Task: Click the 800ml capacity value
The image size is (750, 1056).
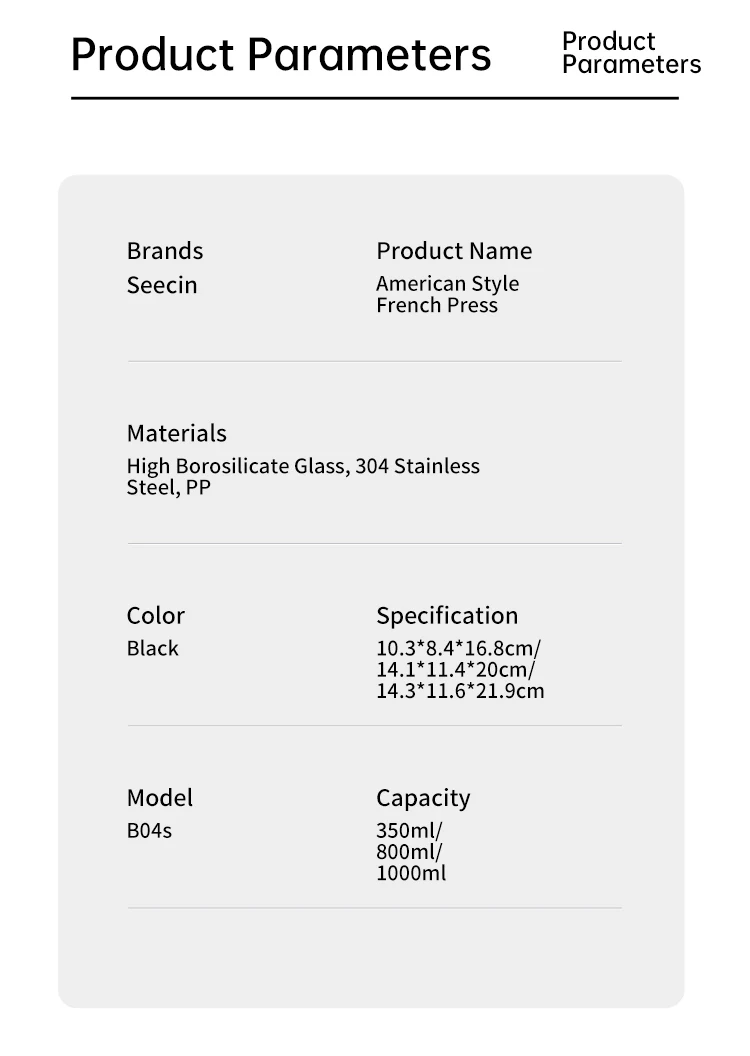Action: (409, 852)
